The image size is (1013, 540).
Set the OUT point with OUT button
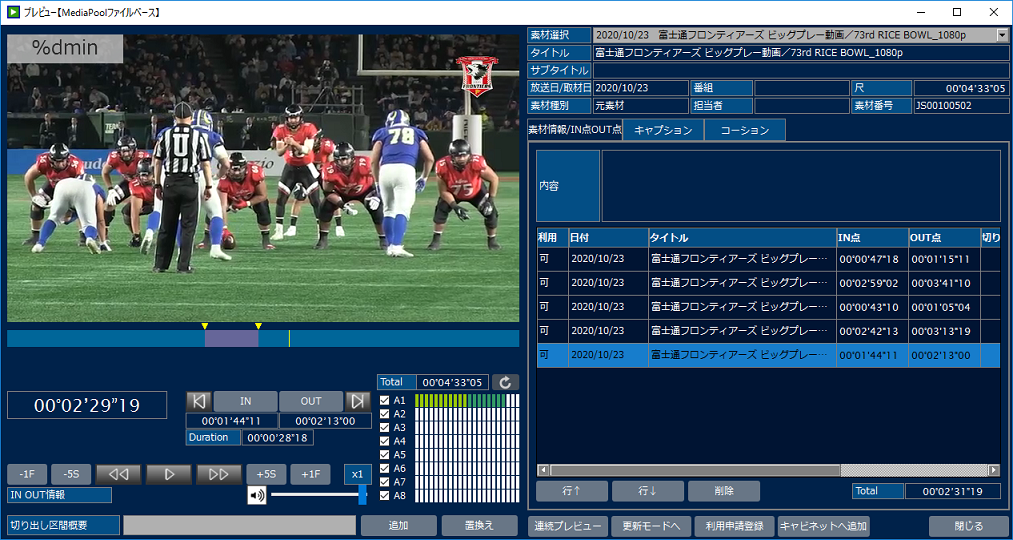tap(311, 401)
